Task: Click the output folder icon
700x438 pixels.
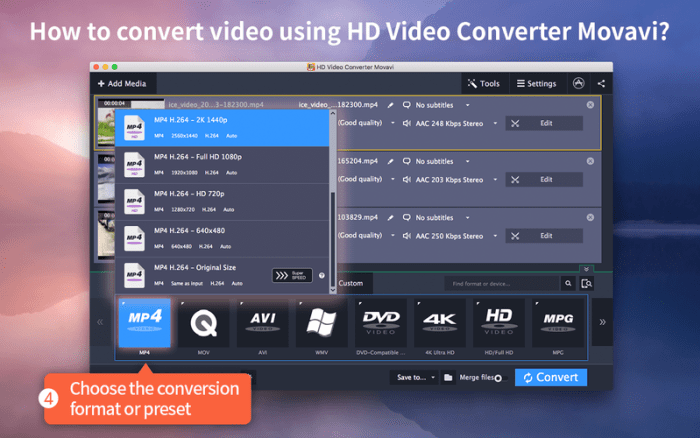Action: point(448,378)
